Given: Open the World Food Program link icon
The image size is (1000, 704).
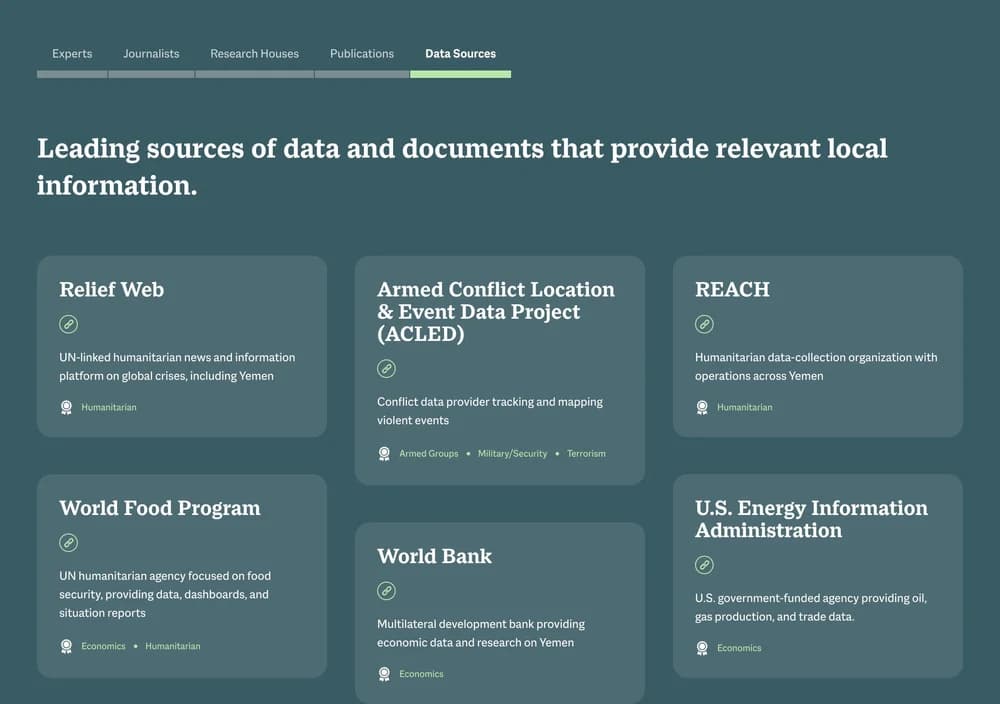Looking at the screenshot, I should 68,543.
